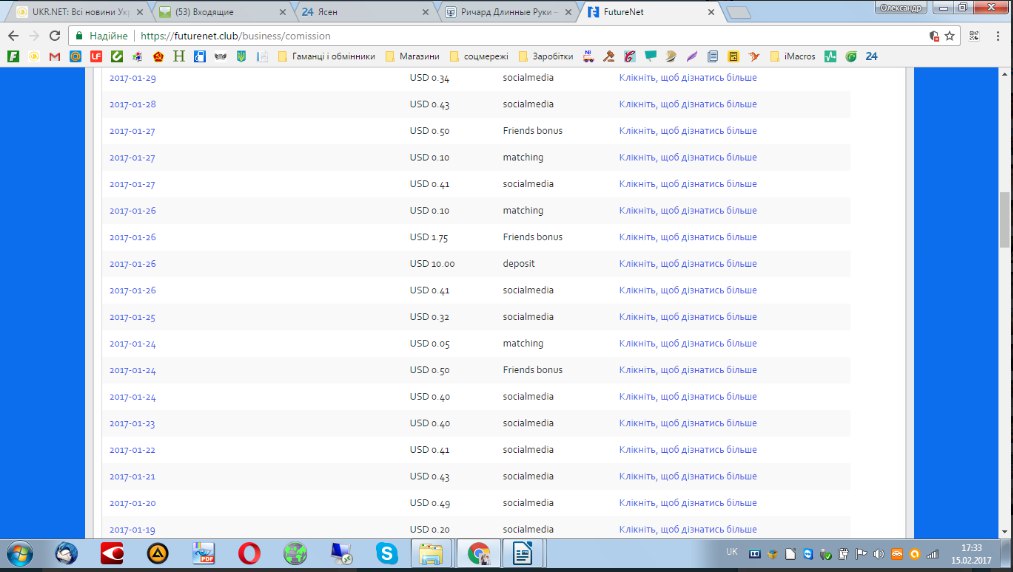Click the futurenet.club address bar
The image size is (1013, 572).
[500, 35]
